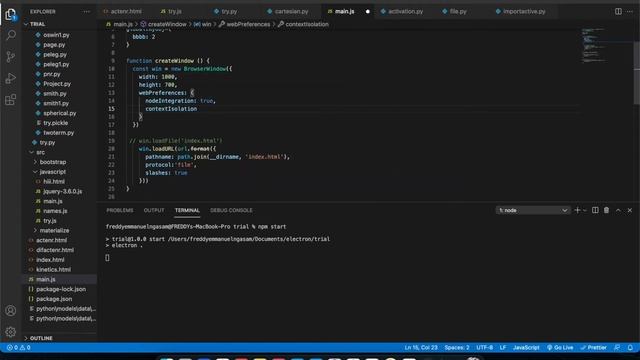Screen dimensions: 640x360
Task: Open the OUTPUT panel tab
Action: tap(154, 210)
